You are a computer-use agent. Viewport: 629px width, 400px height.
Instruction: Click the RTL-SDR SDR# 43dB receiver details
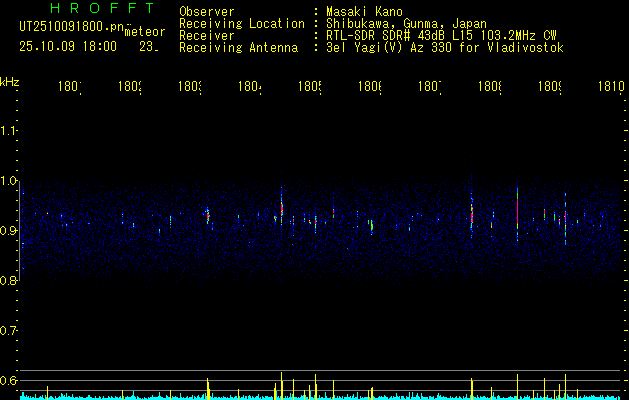pos(441,36)
